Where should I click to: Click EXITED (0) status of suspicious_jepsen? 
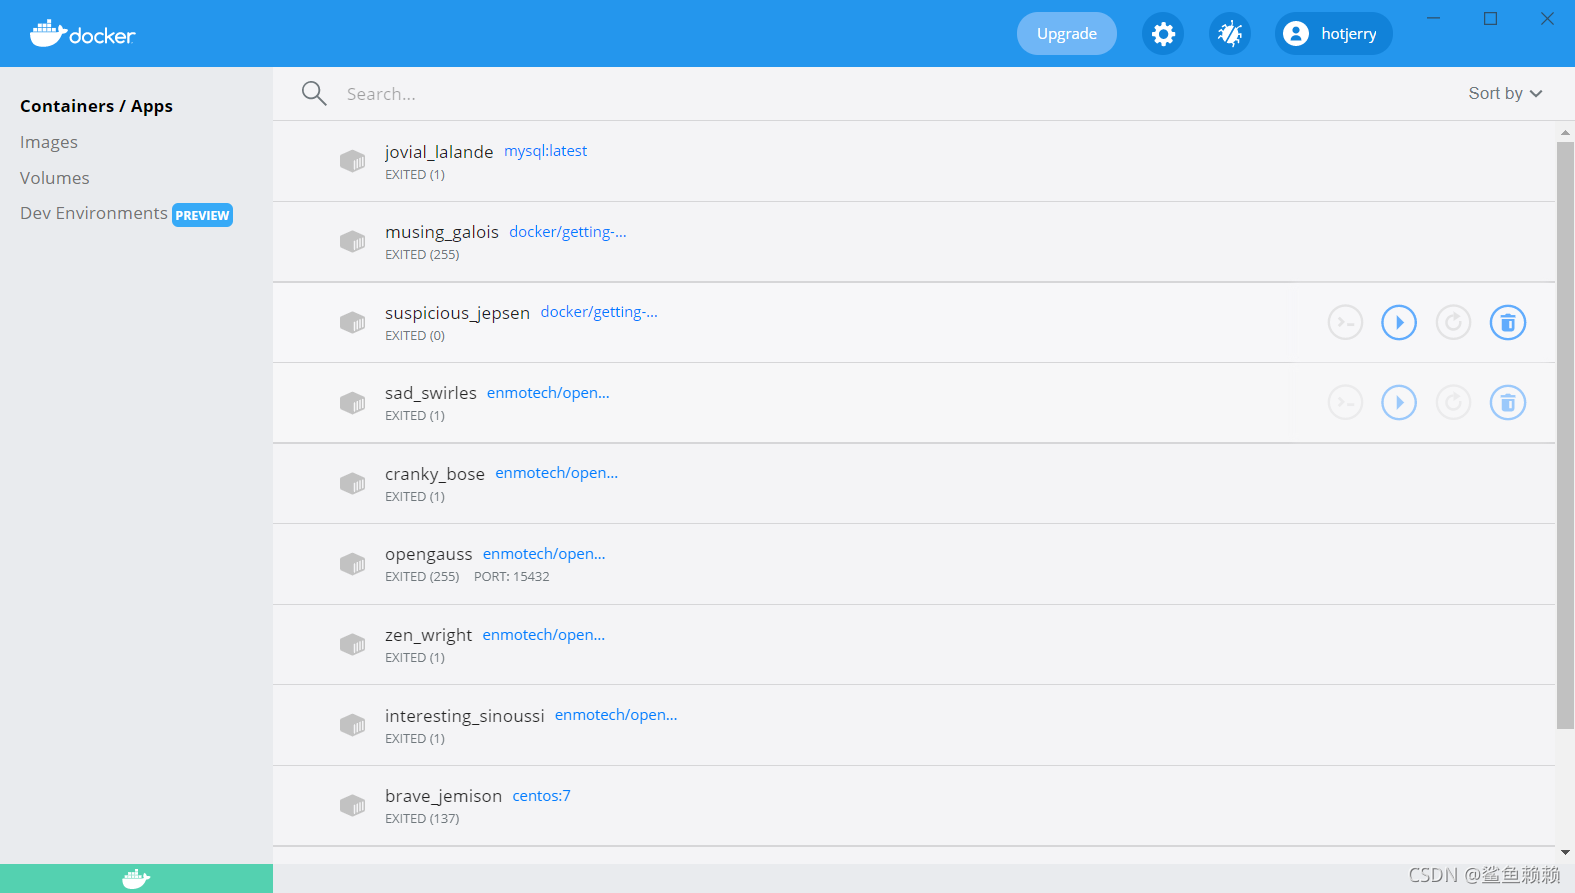tap(415, 336)
